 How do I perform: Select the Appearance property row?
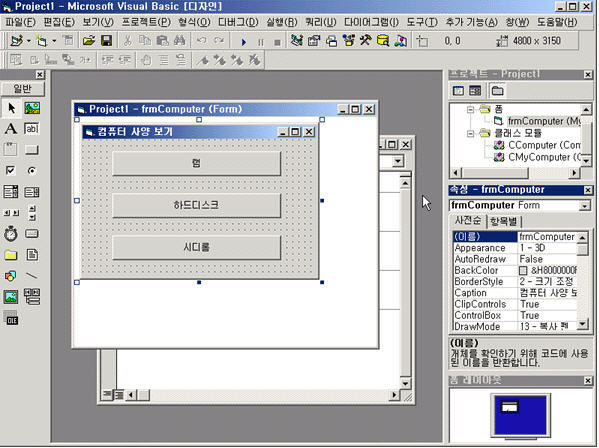click(515, 248)
